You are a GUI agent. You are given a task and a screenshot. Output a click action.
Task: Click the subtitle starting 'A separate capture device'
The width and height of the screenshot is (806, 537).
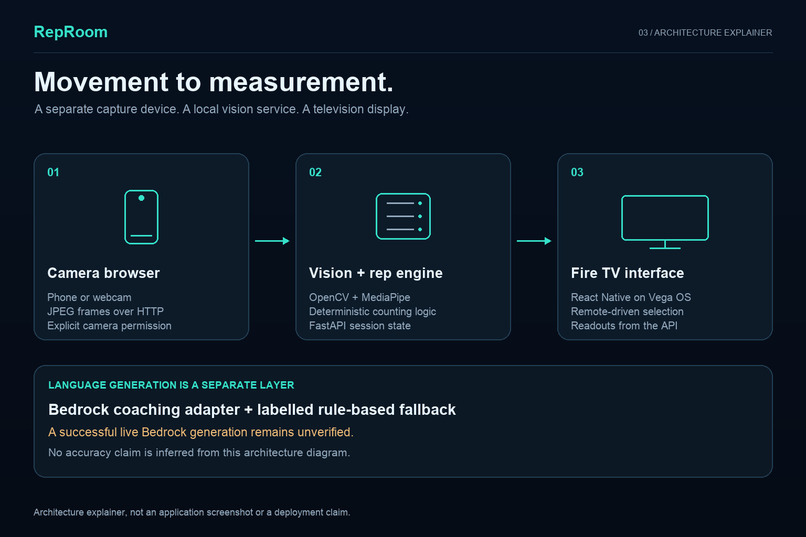point(221,109)
